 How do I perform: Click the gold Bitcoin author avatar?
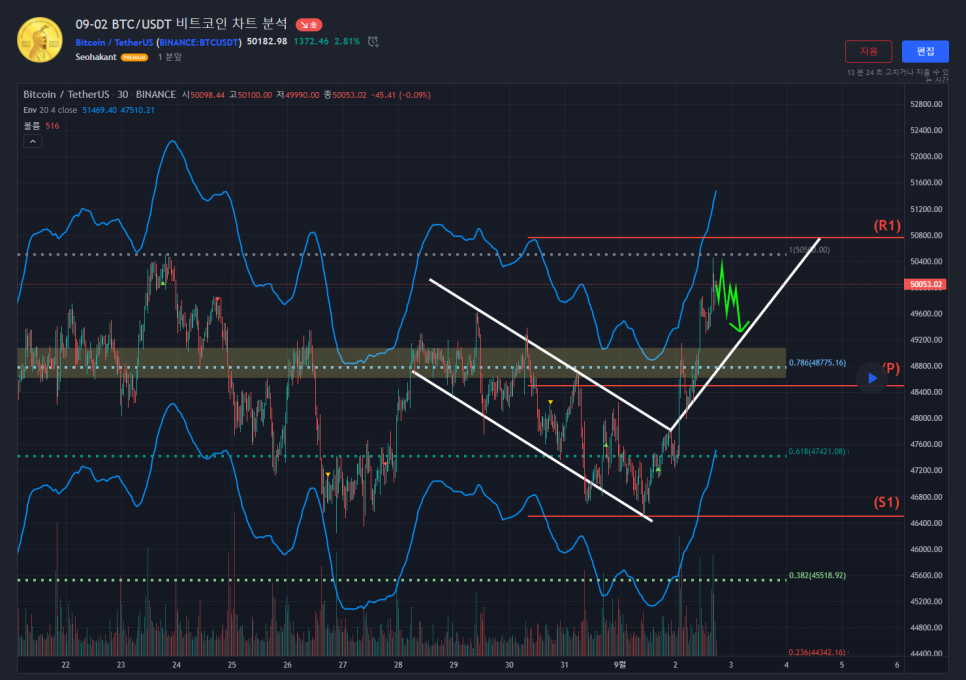(39, 38)
